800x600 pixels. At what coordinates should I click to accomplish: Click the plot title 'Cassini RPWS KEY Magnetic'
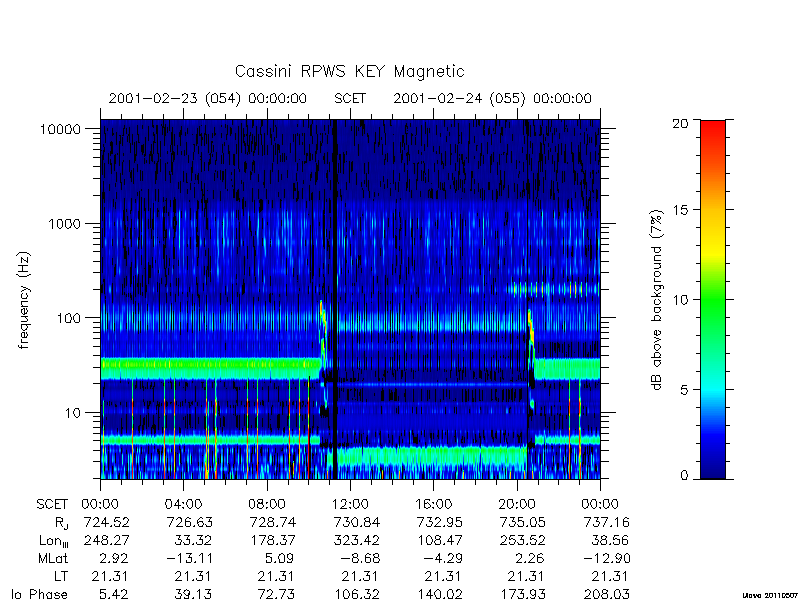tap(349, 71)
